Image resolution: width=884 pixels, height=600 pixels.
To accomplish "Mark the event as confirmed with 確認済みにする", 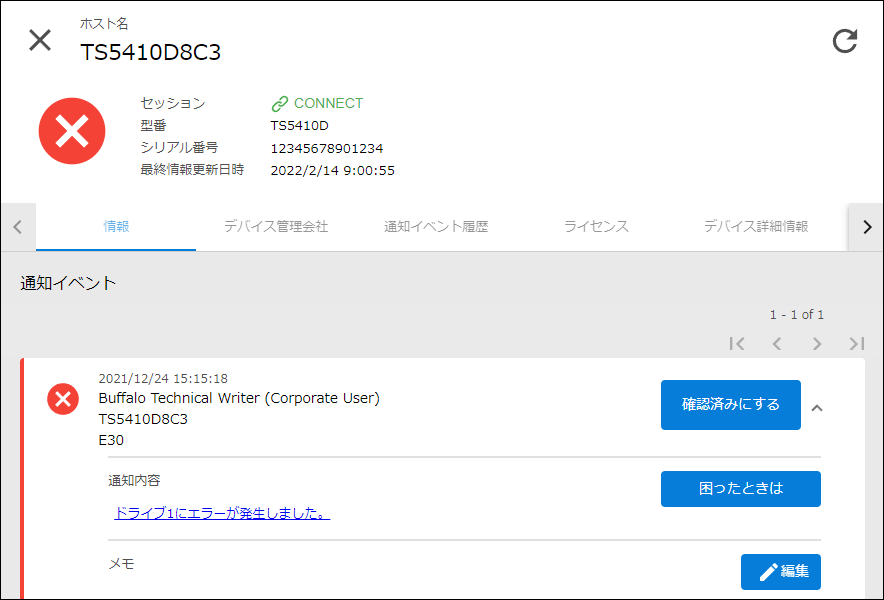I will coord(731,406).
